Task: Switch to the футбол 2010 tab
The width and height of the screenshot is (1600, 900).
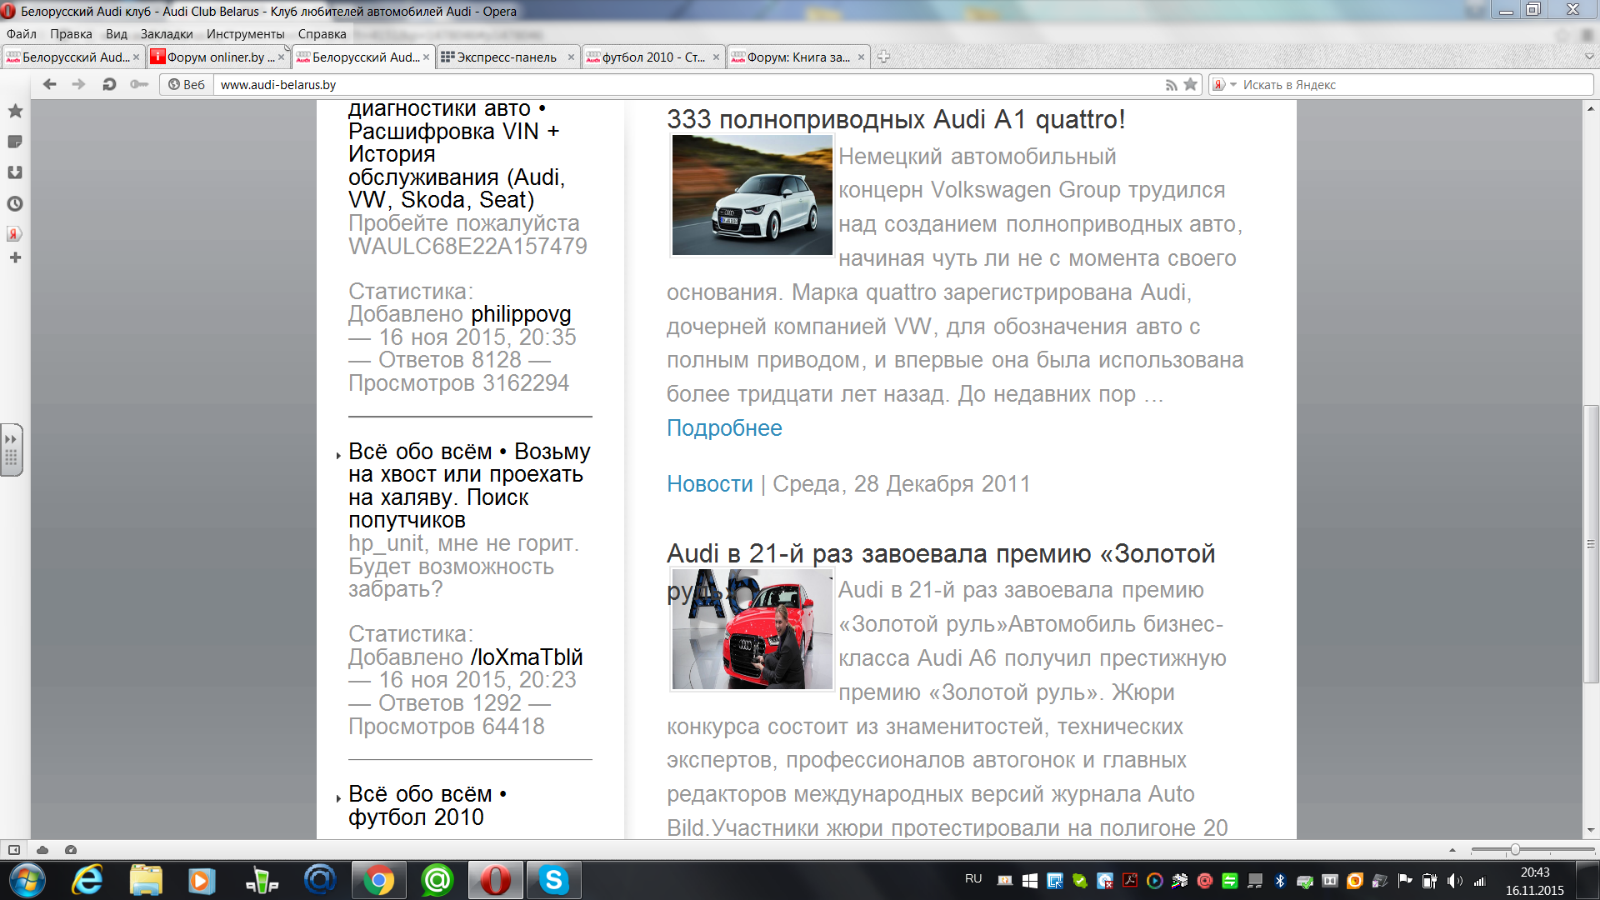Action: pos(652,57)
